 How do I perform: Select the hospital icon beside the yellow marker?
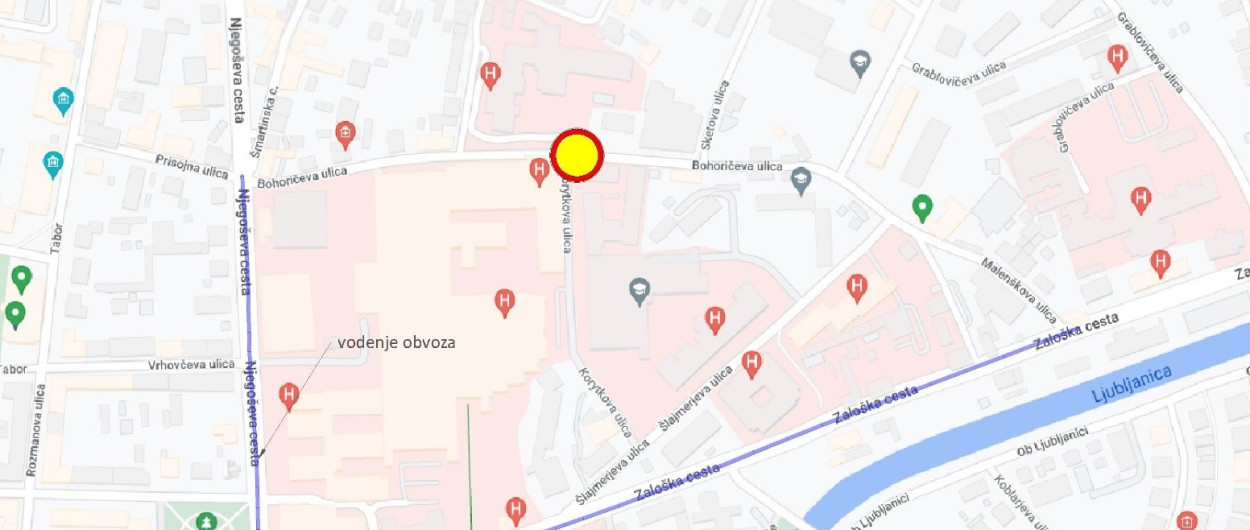pos(540,171)
